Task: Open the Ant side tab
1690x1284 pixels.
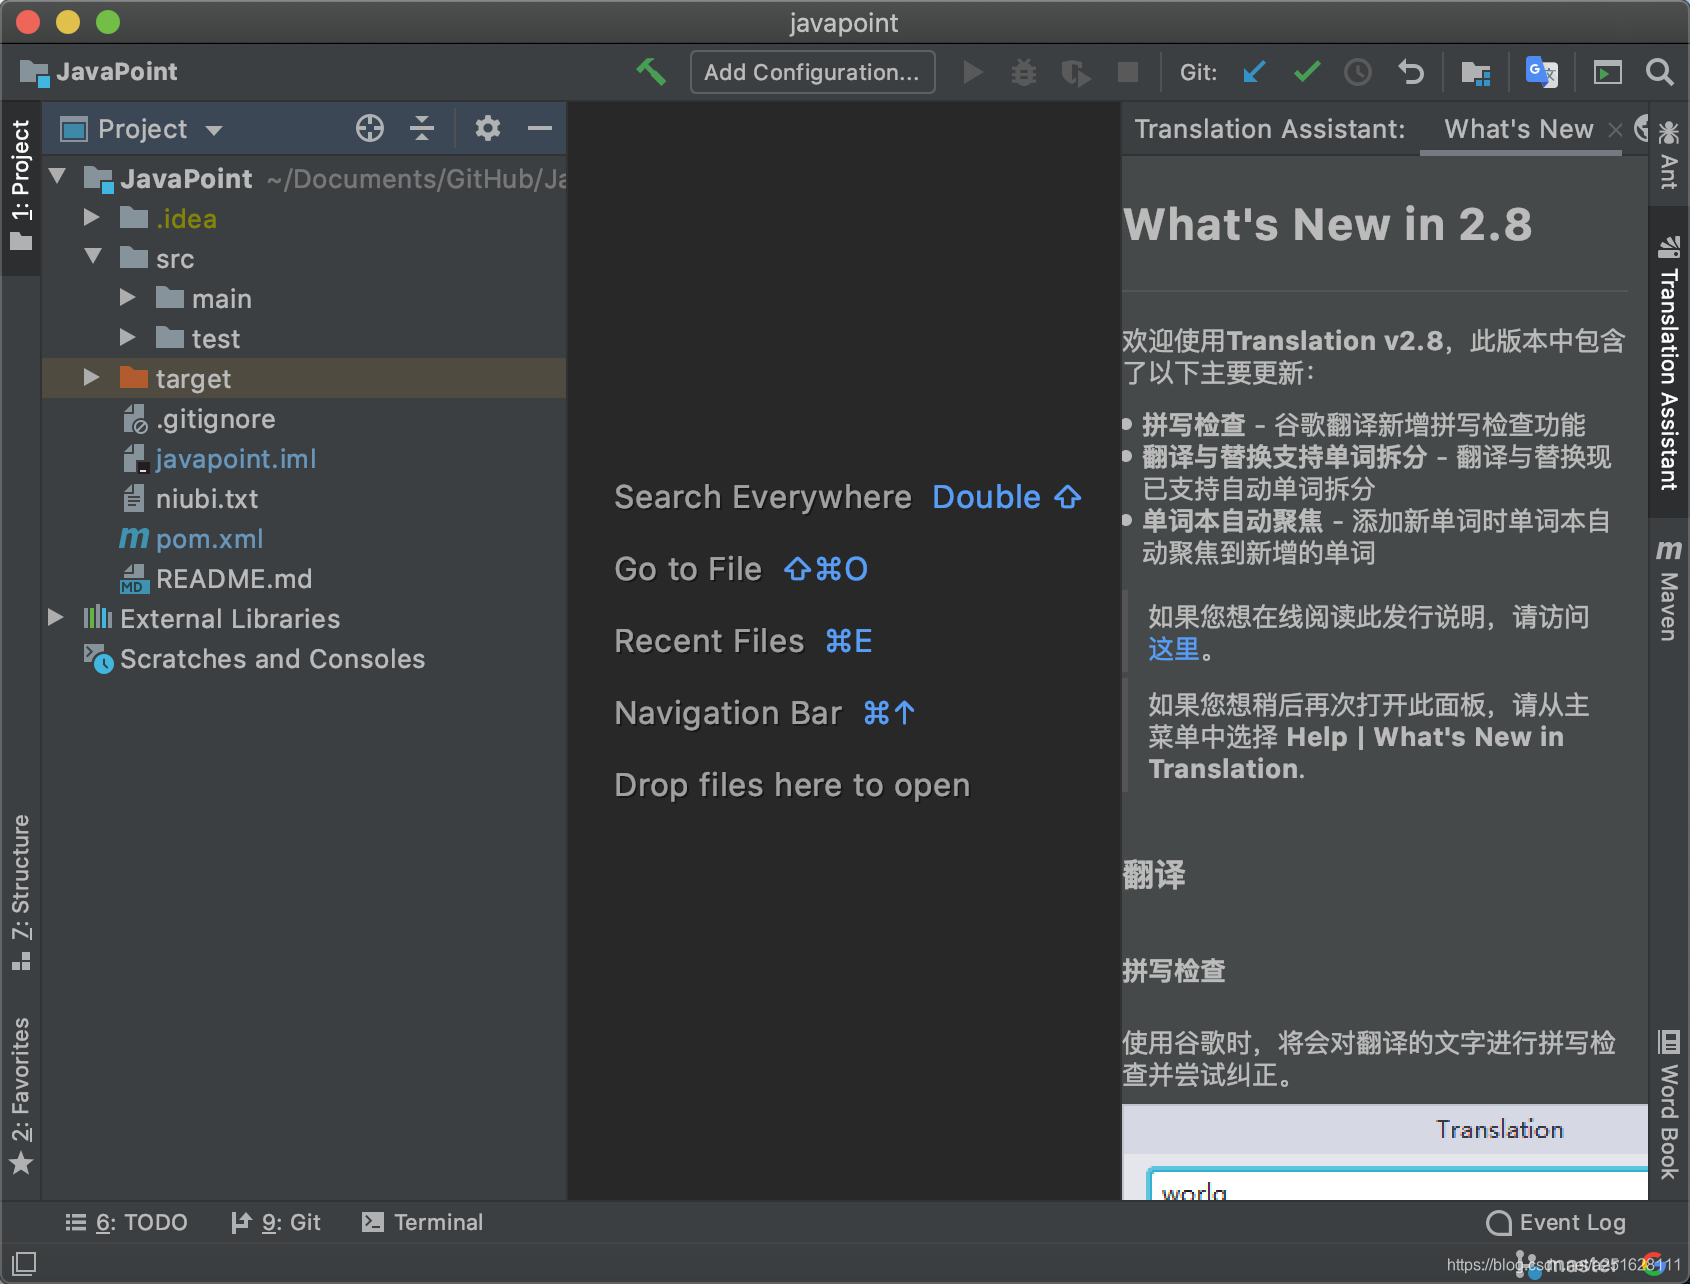Action: [1668, 154]
